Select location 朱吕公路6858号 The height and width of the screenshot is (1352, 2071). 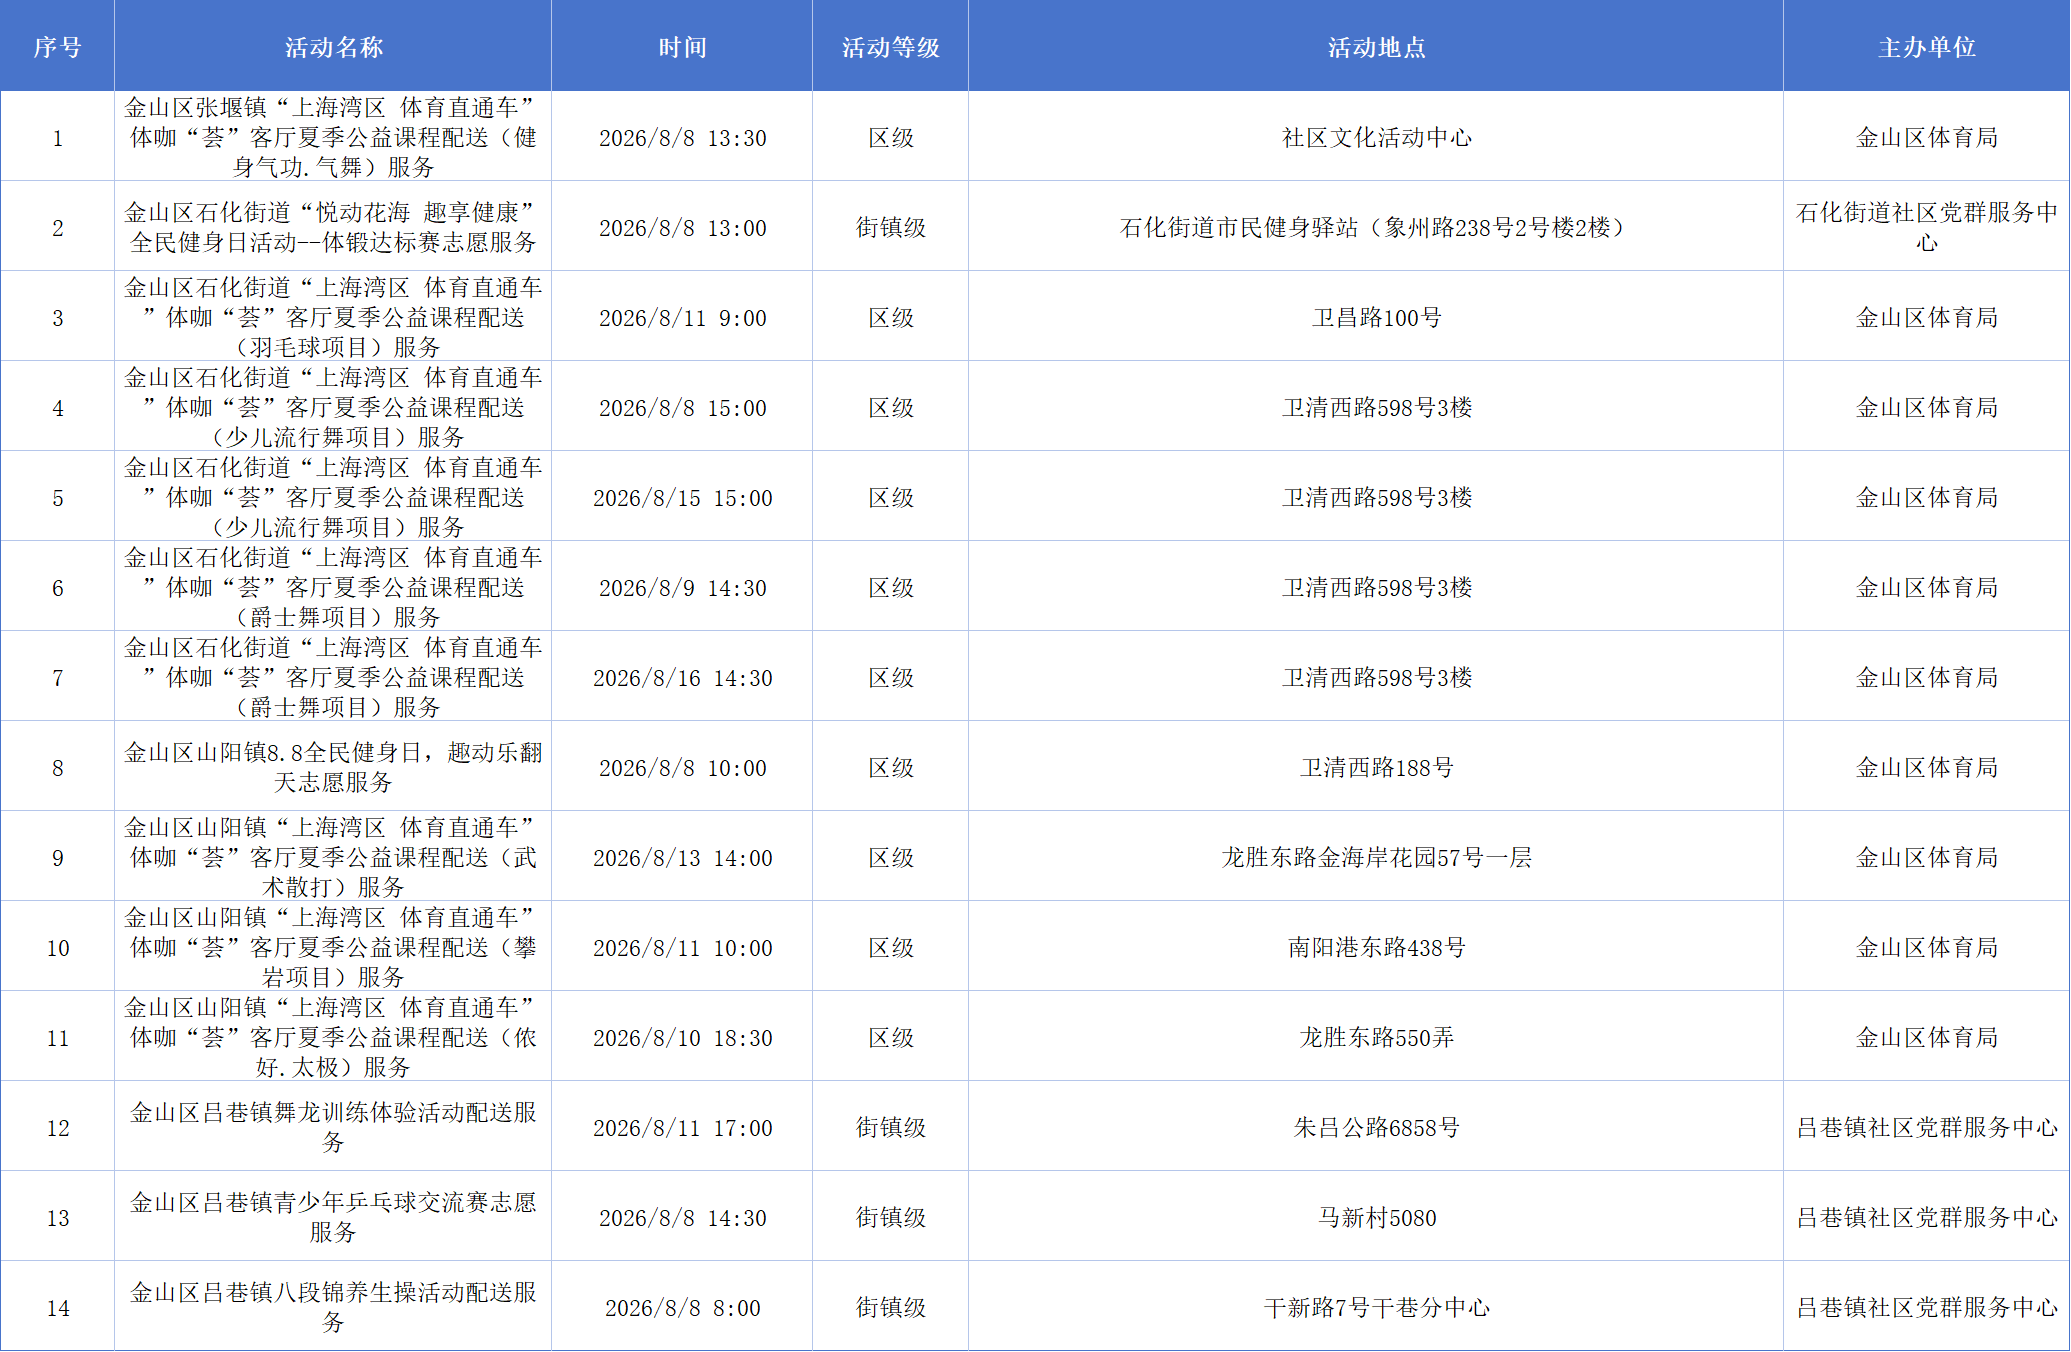click(1376, 1127)
